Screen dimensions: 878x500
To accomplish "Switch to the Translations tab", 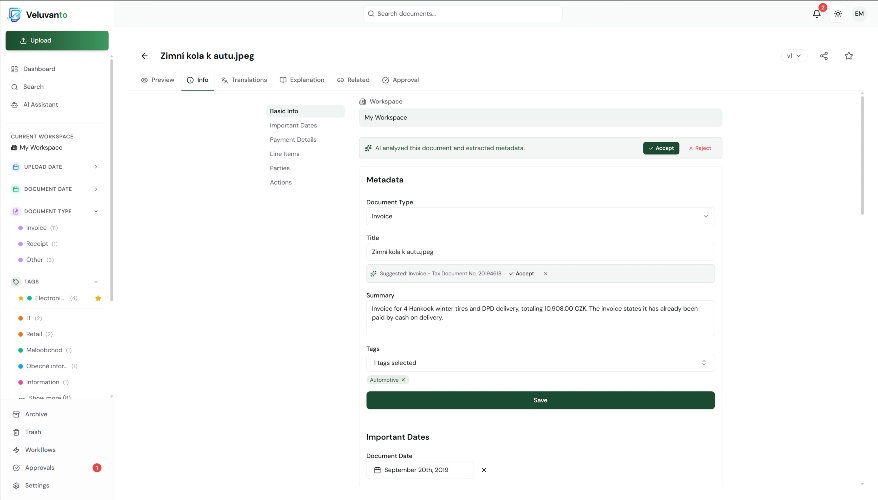I will tap(244, 79).
